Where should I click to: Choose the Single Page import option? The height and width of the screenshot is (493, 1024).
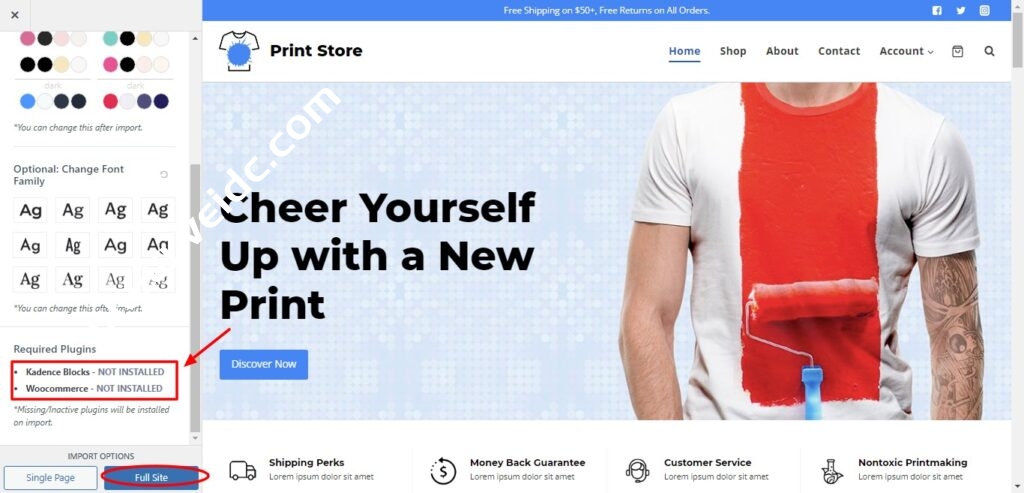[50, 477]
